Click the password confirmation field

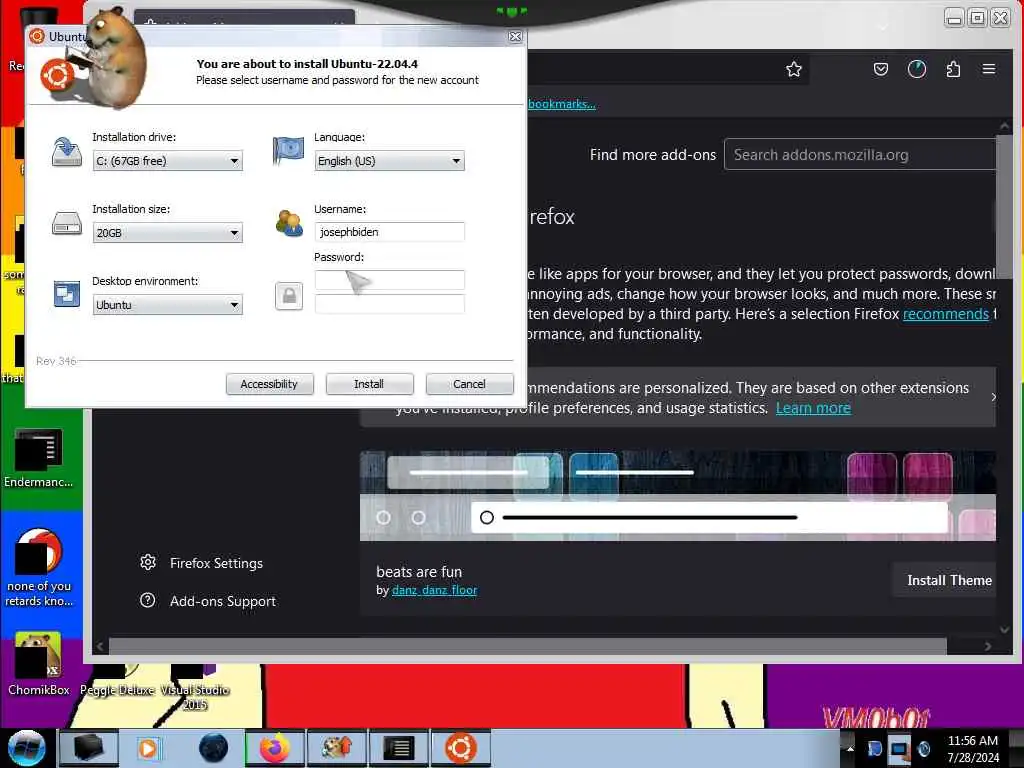coord(389,304)
